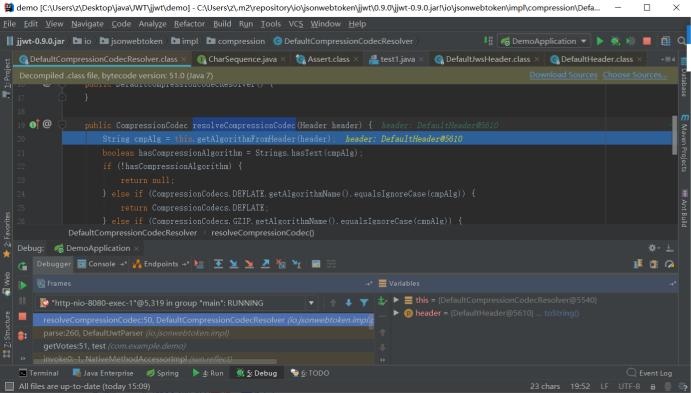Image resolution: width=691 pixels, height=393 pixels.
Task: Click the compression breadcrumb in navigation bar
Action: [x=236, y=41]
